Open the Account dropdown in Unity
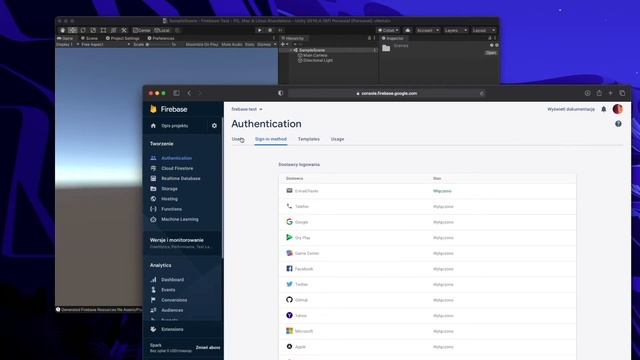The height and width of the screenshot is (360, 640). pos(427,30)
